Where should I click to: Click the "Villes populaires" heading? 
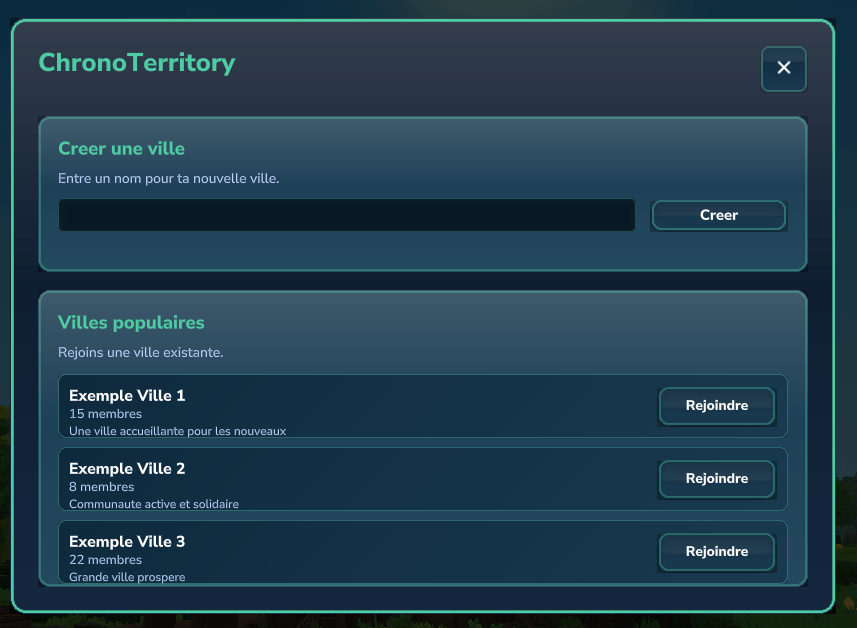point(131,323)
